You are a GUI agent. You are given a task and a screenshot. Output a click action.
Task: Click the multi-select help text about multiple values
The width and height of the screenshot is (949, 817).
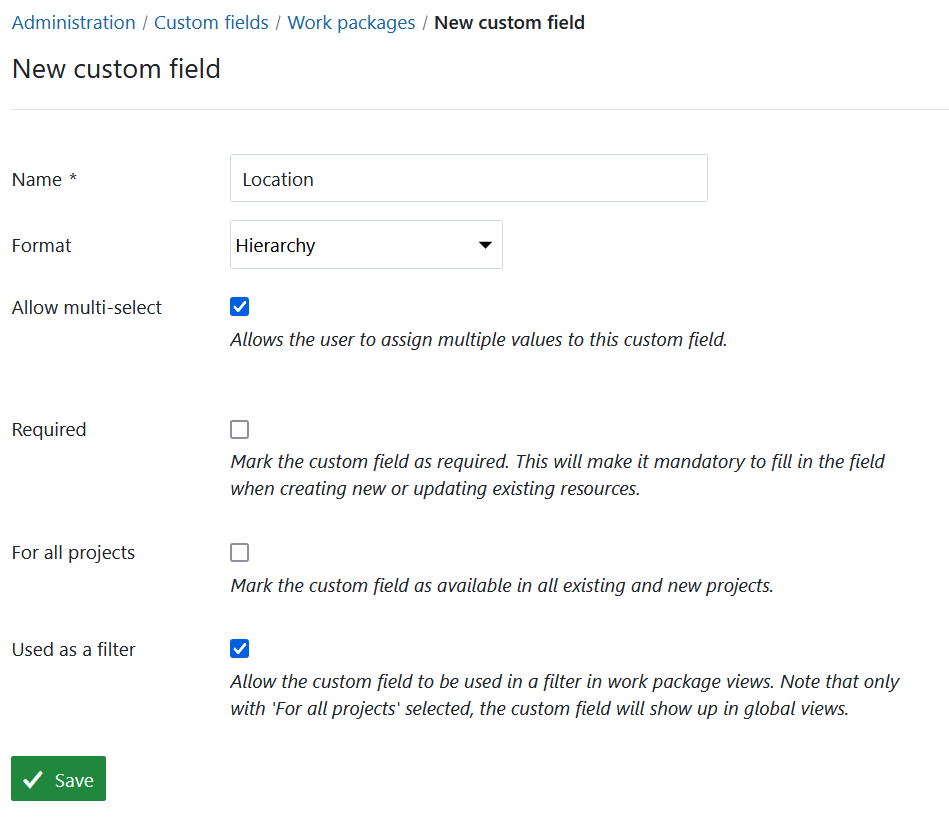[x=479, y=340]
